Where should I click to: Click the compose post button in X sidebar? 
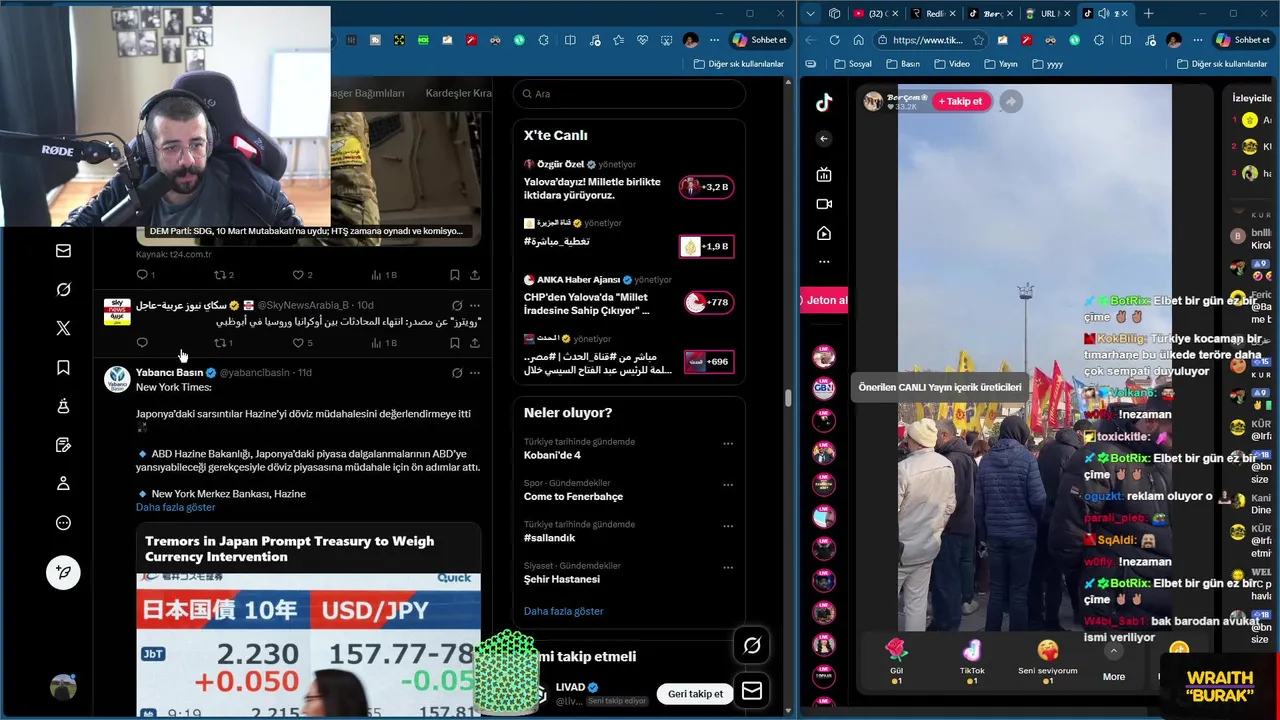point(63,572)
